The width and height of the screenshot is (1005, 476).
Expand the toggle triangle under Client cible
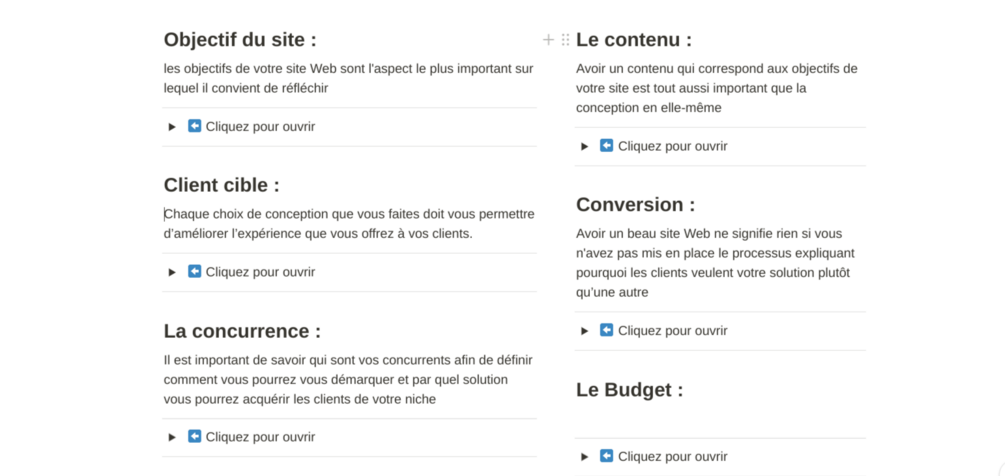click(172, 272)
